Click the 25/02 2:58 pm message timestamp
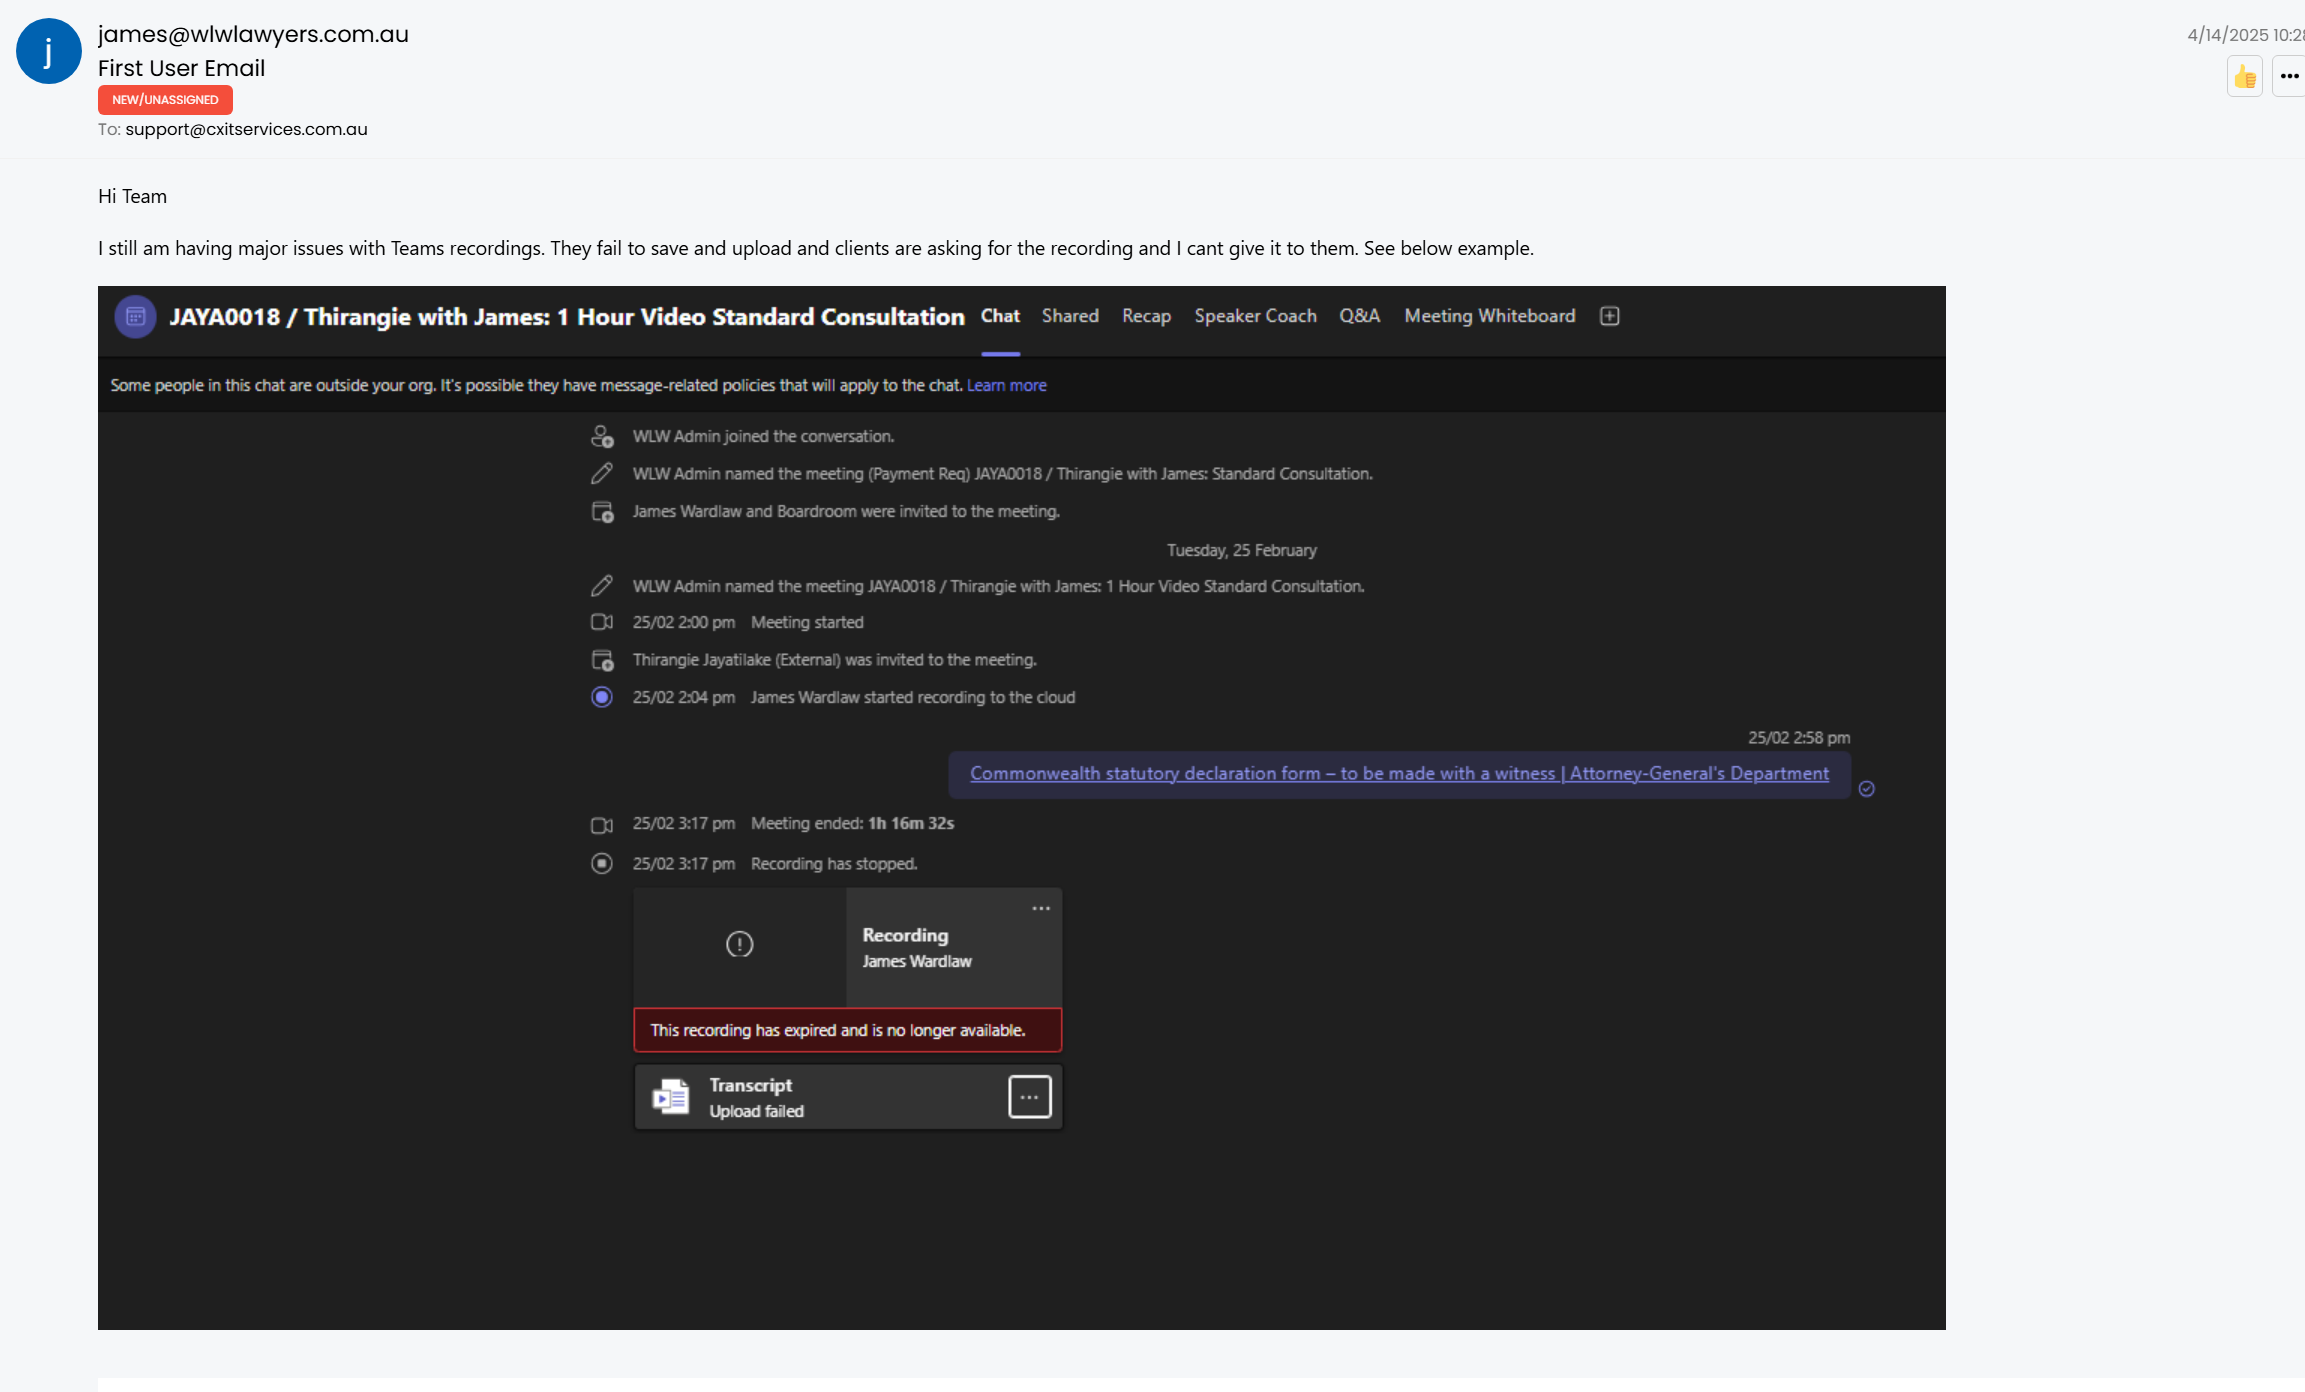The width and height of the screenshot is (2305, 1392). 1799,737
